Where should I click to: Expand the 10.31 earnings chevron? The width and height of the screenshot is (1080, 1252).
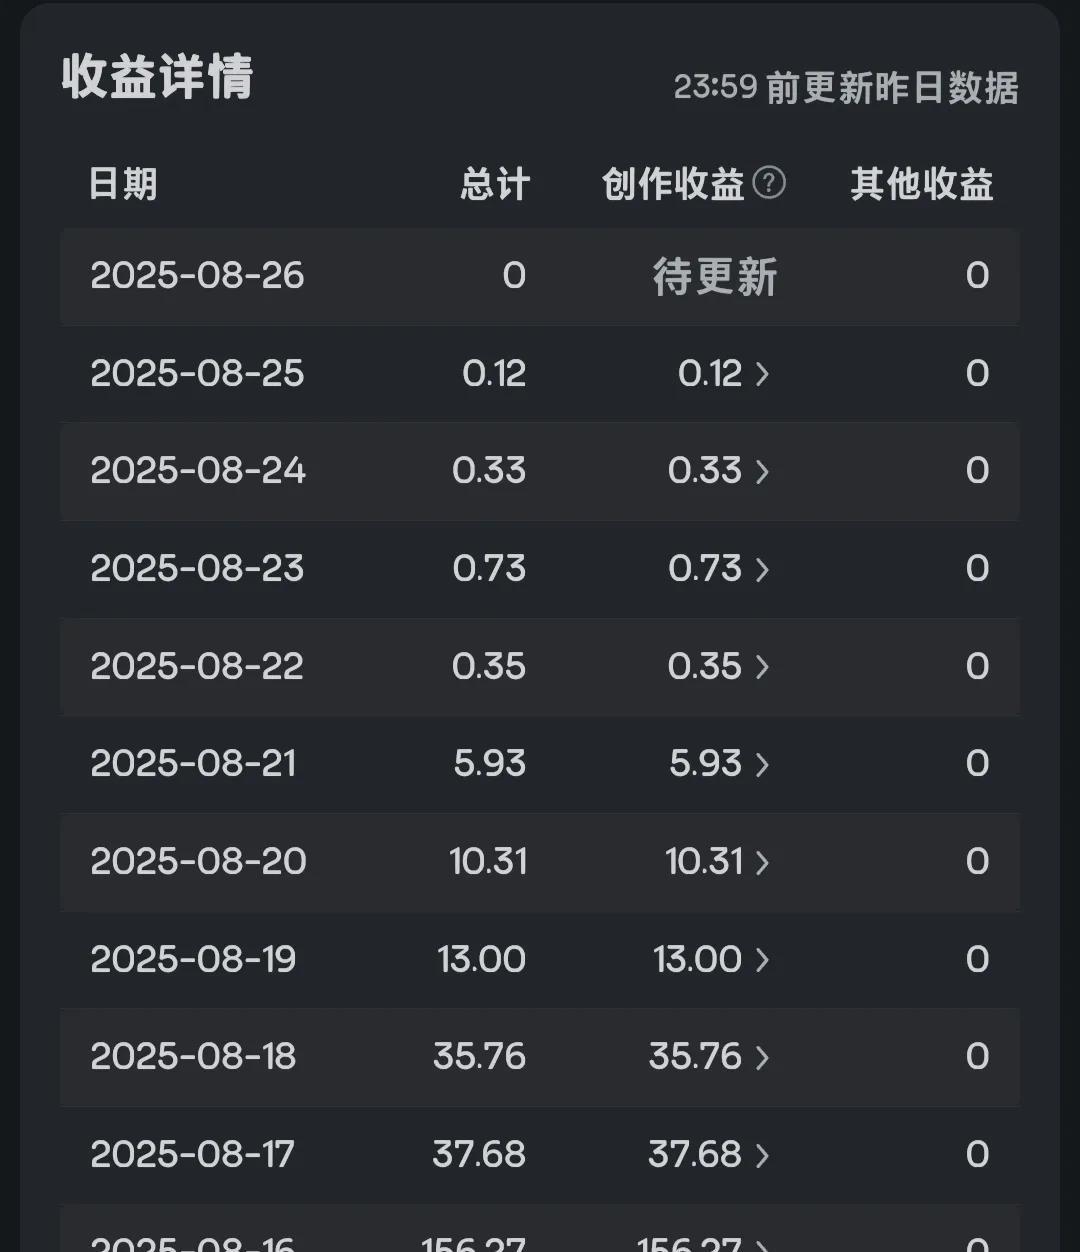(x=762, y=862)
